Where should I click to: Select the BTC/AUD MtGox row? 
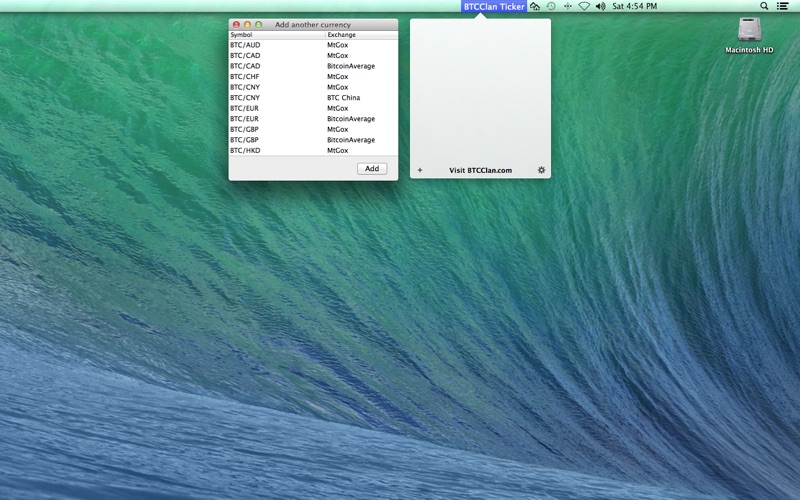click(x=313, y=45)
